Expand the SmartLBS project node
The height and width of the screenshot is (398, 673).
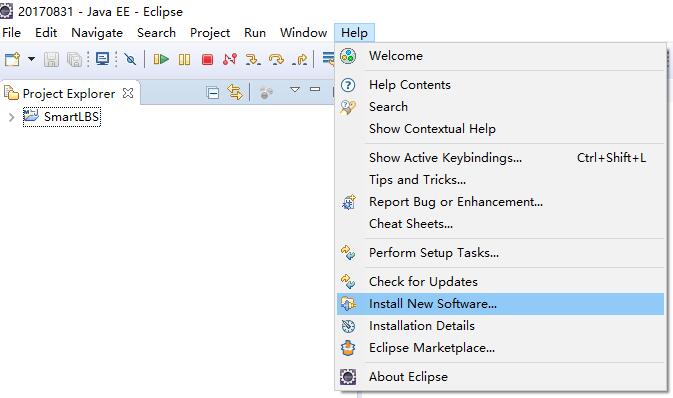[12, 117]
